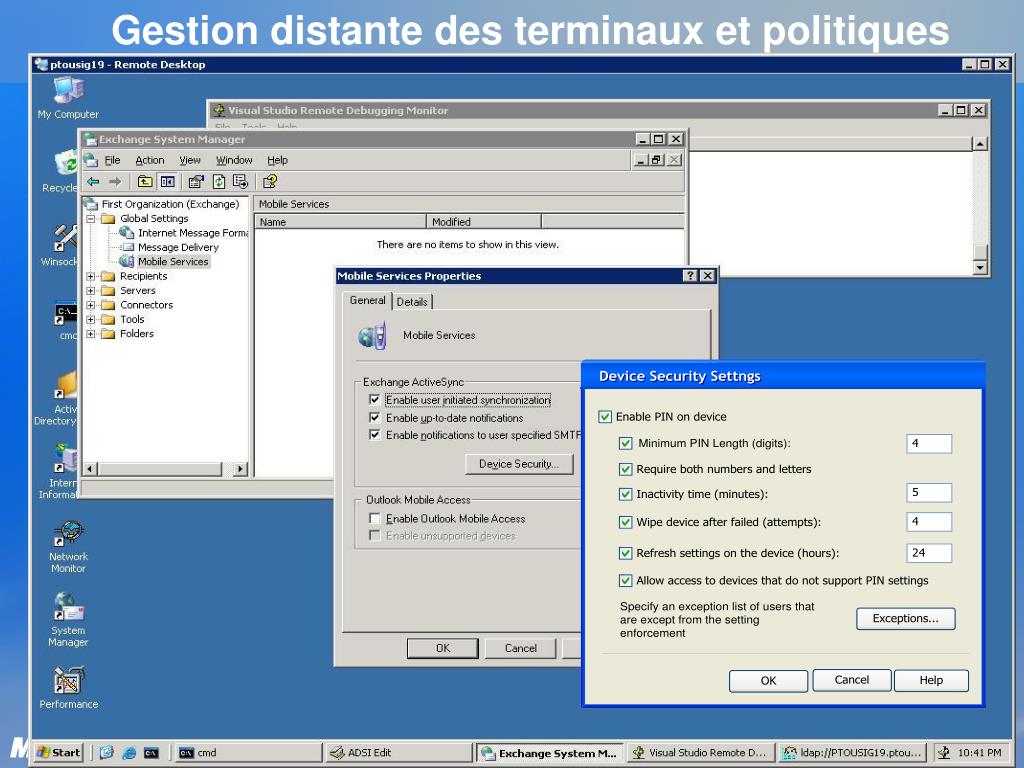This screenshot has width=1024, height=768.
Task: Click OK in Mobile Services Properties
Action: point(443,648)
